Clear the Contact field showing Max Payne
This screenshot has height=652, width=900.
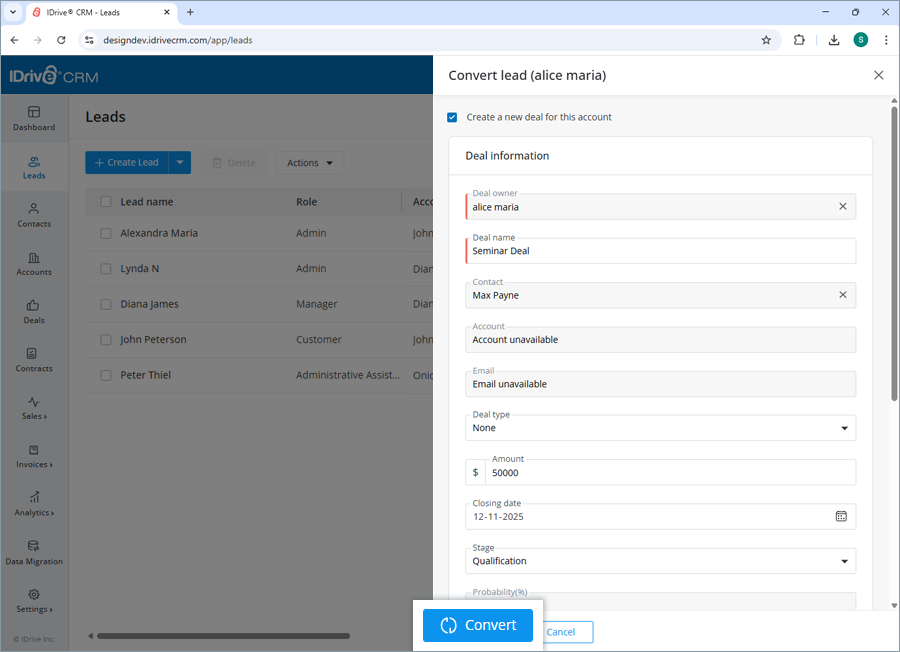point(843,295)
